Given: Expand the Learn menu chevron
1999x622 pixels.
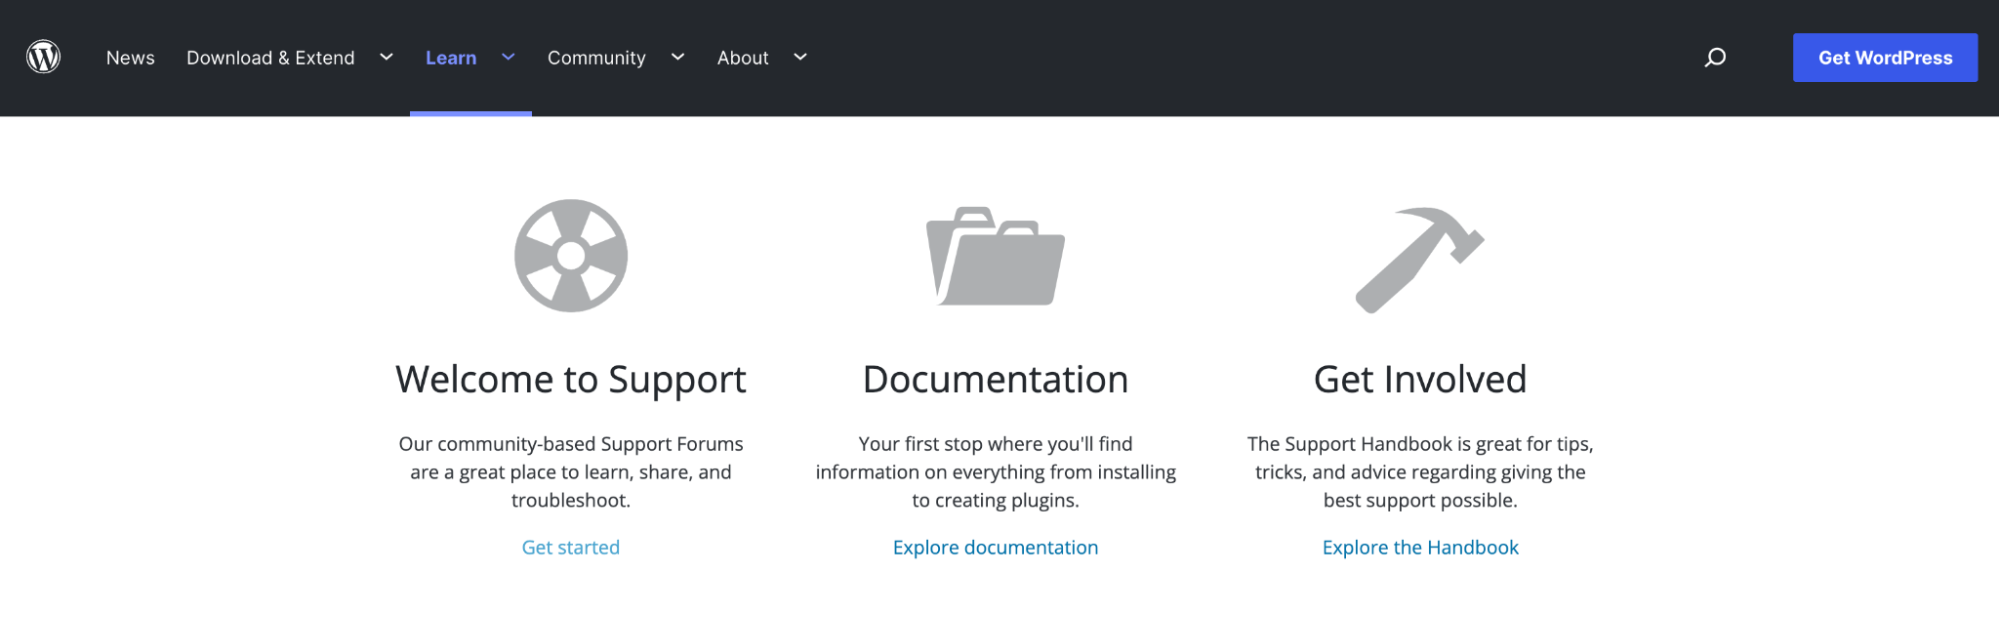Looking at the screenshot, I should (x=508, y=57).
